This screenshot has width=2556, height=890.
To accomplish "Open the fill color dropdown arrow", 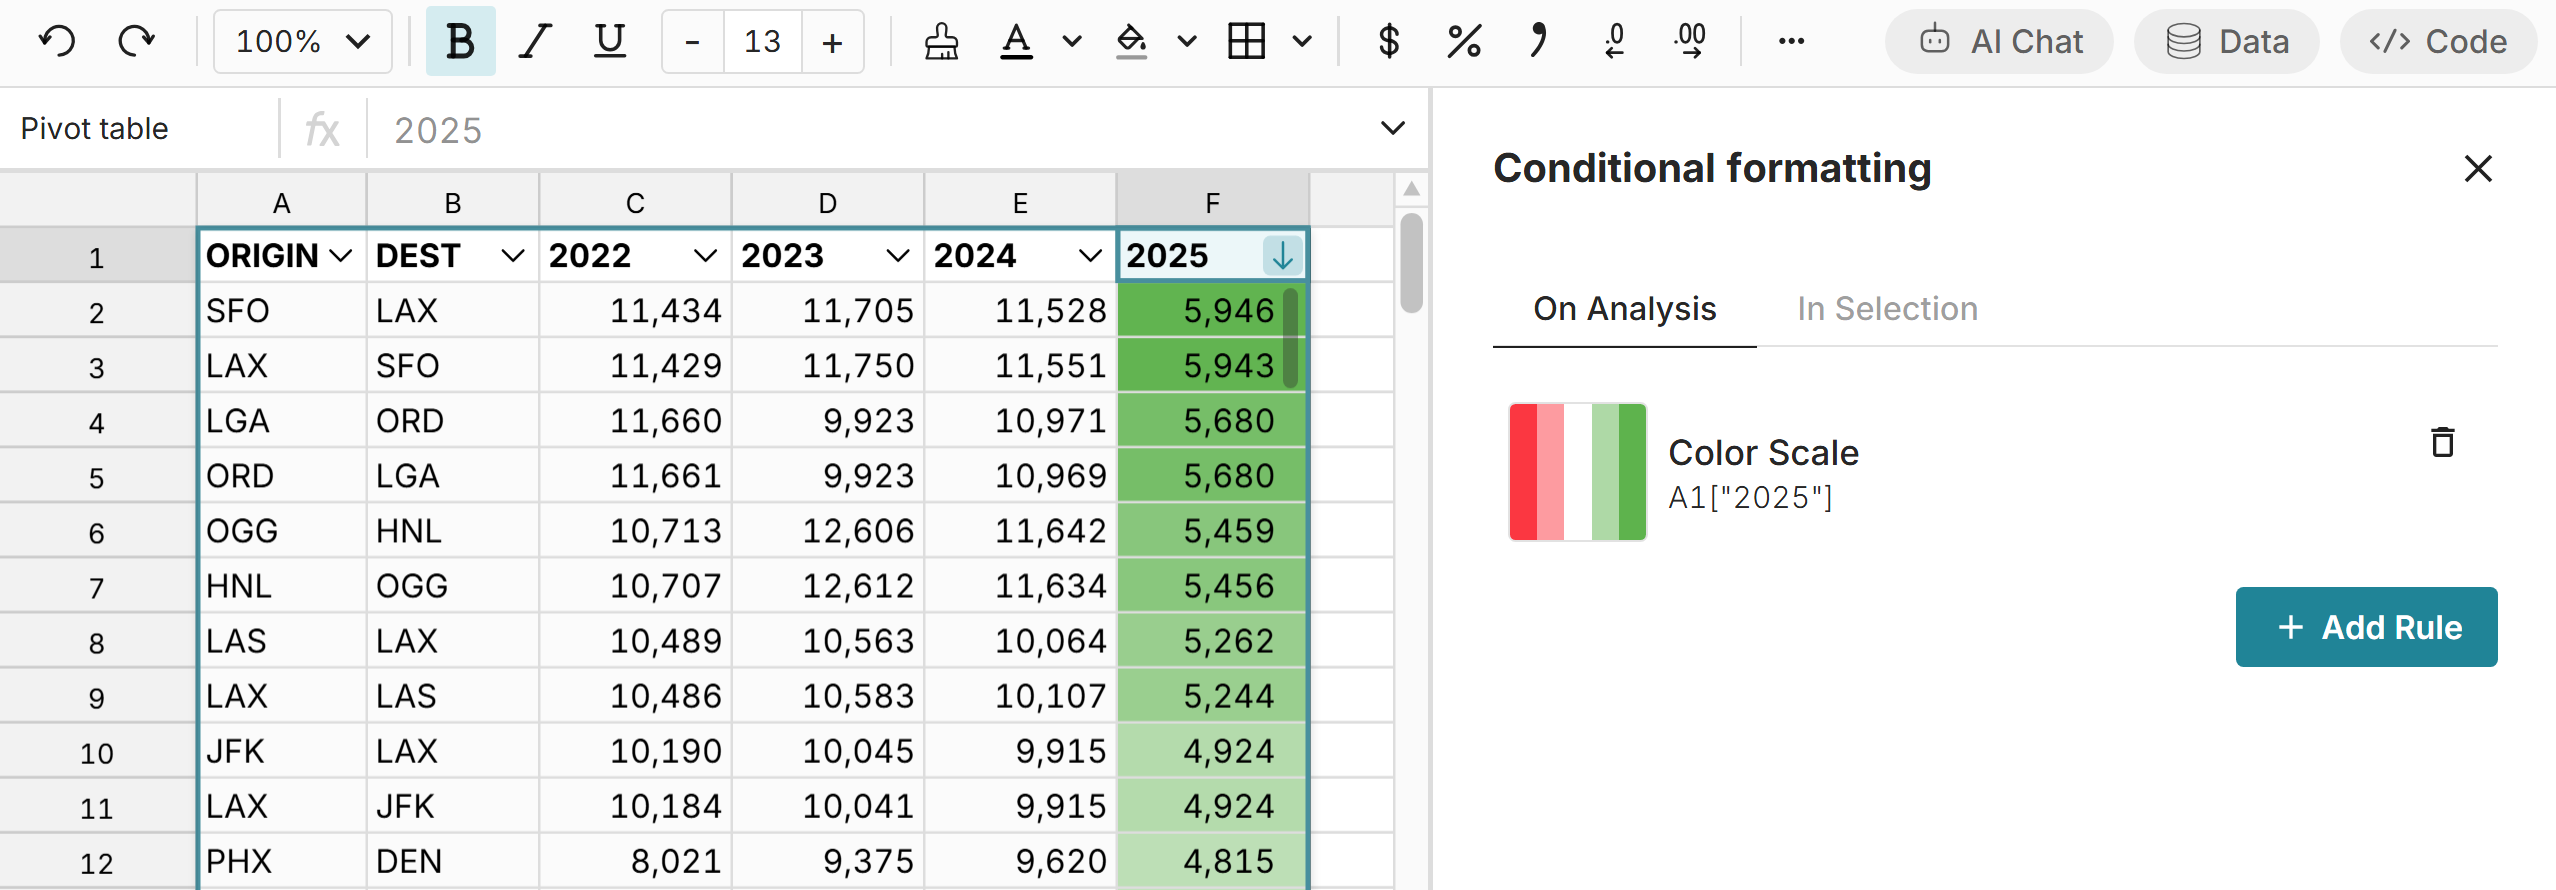I will [1187, 42].
